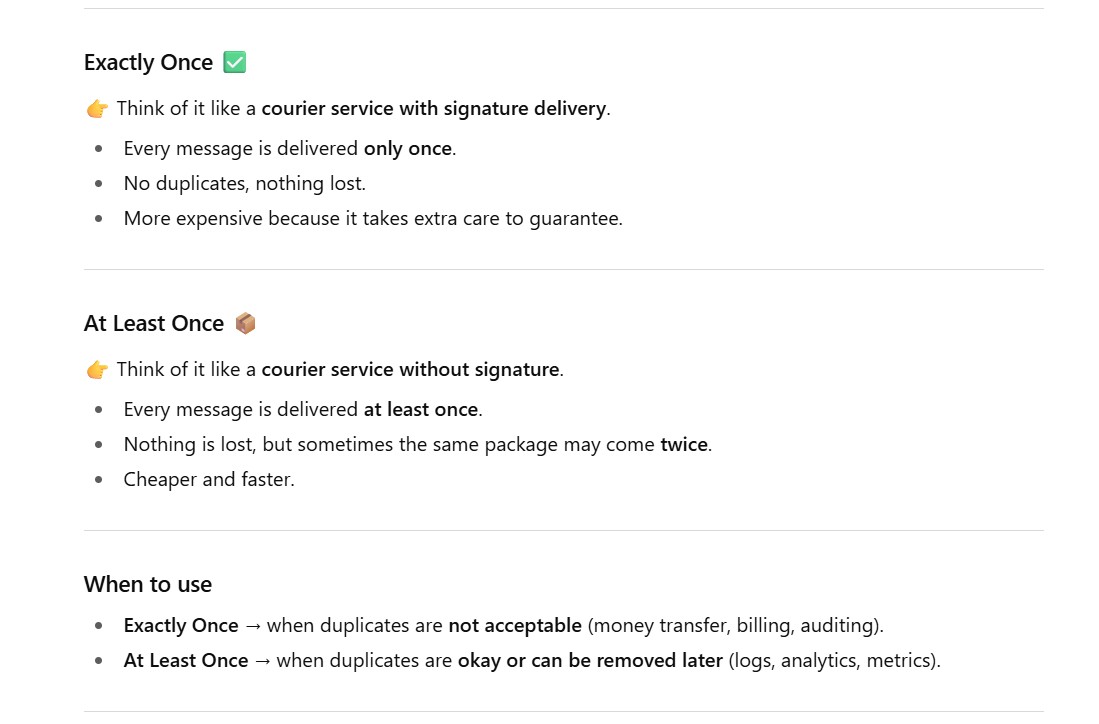Click the pointing hand emoji before 'without signature' line

(x=97, y=370)
